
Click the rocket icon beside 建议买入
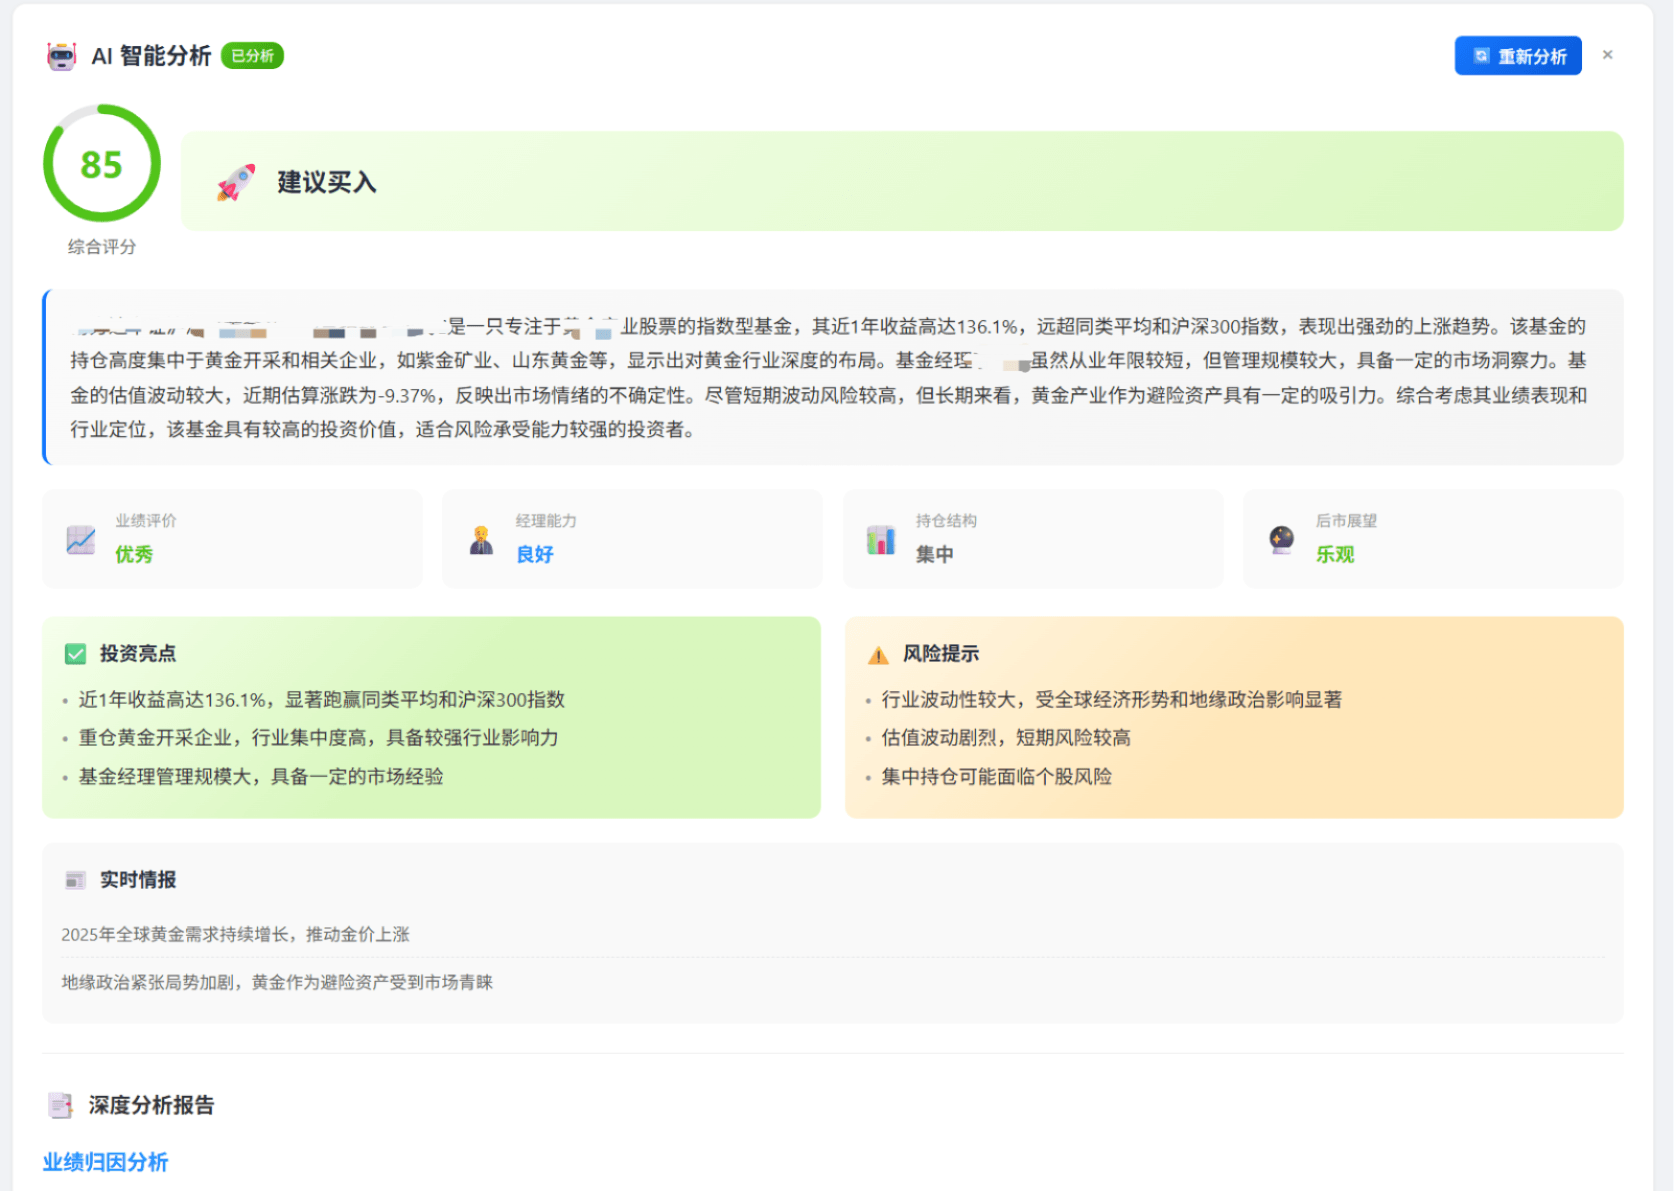coord(236,182)
